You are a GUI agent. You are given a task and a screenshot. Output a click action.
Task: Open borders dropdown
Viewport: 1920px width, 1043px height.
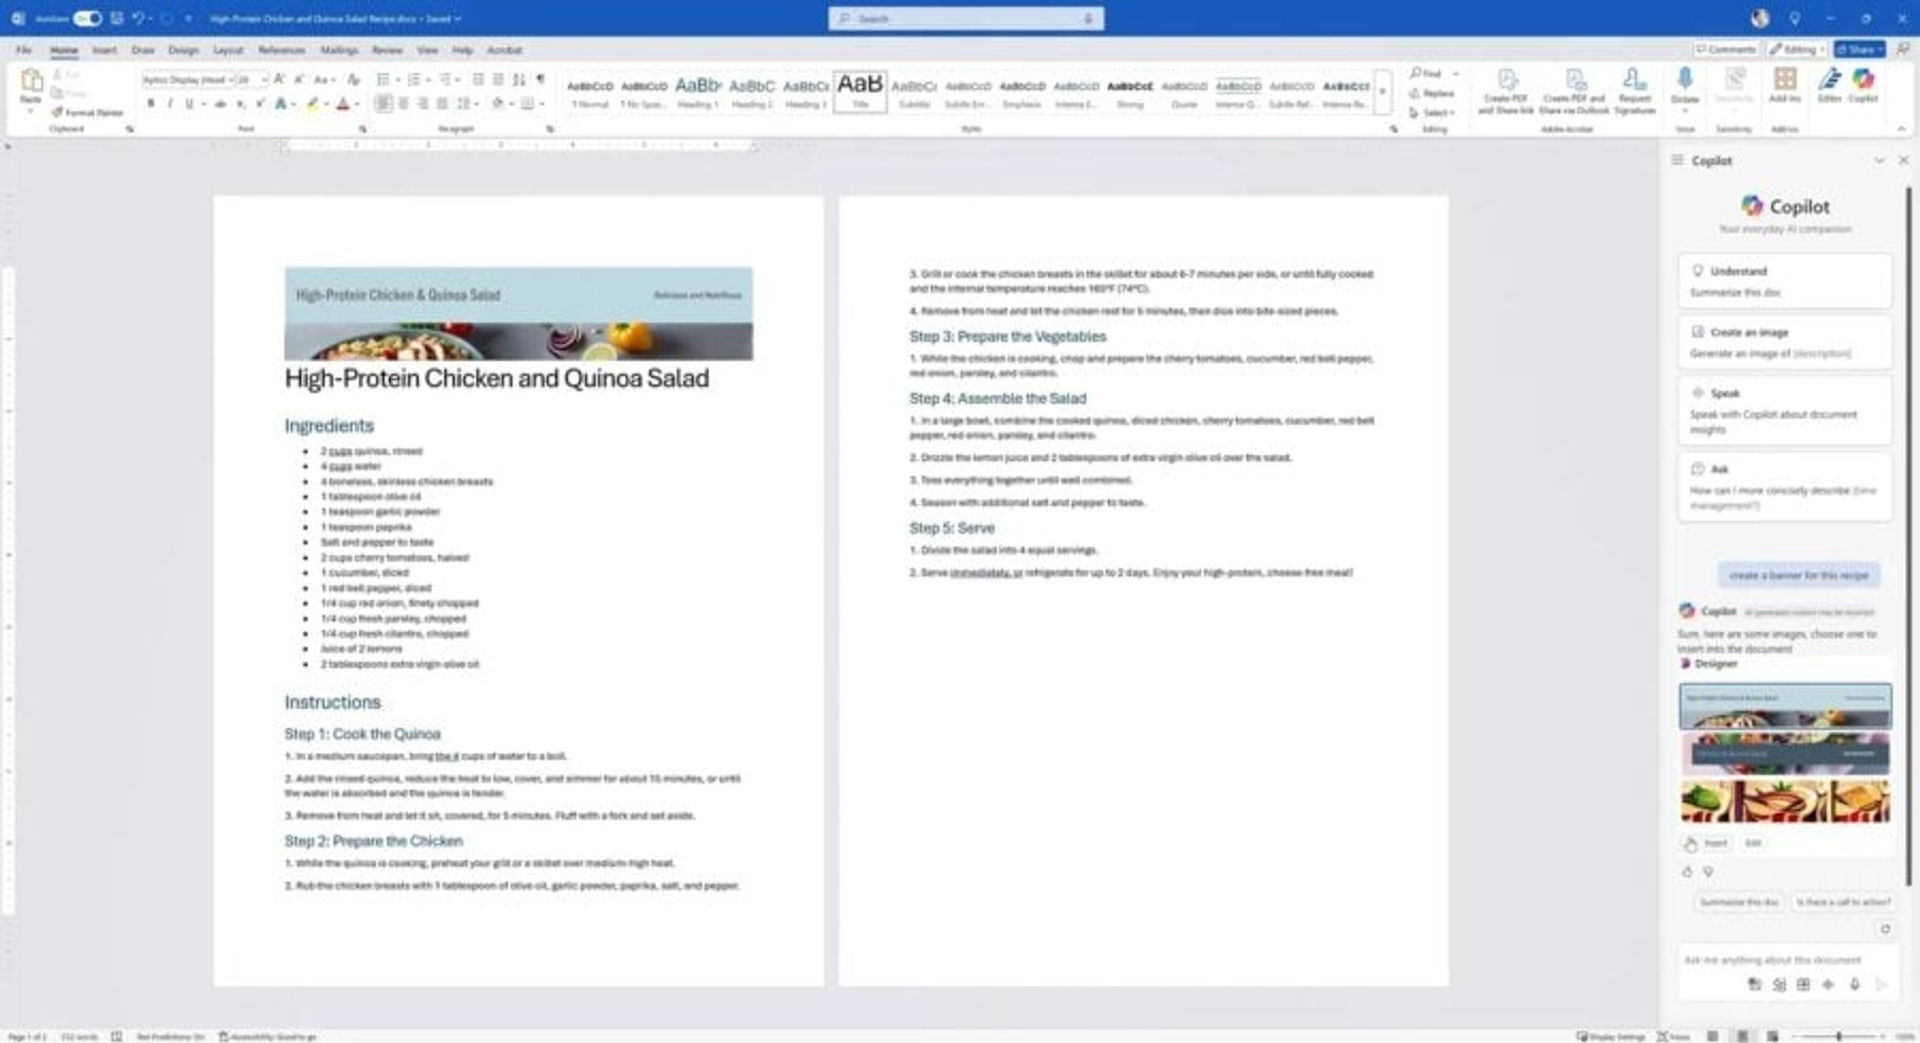coord(542,103)
